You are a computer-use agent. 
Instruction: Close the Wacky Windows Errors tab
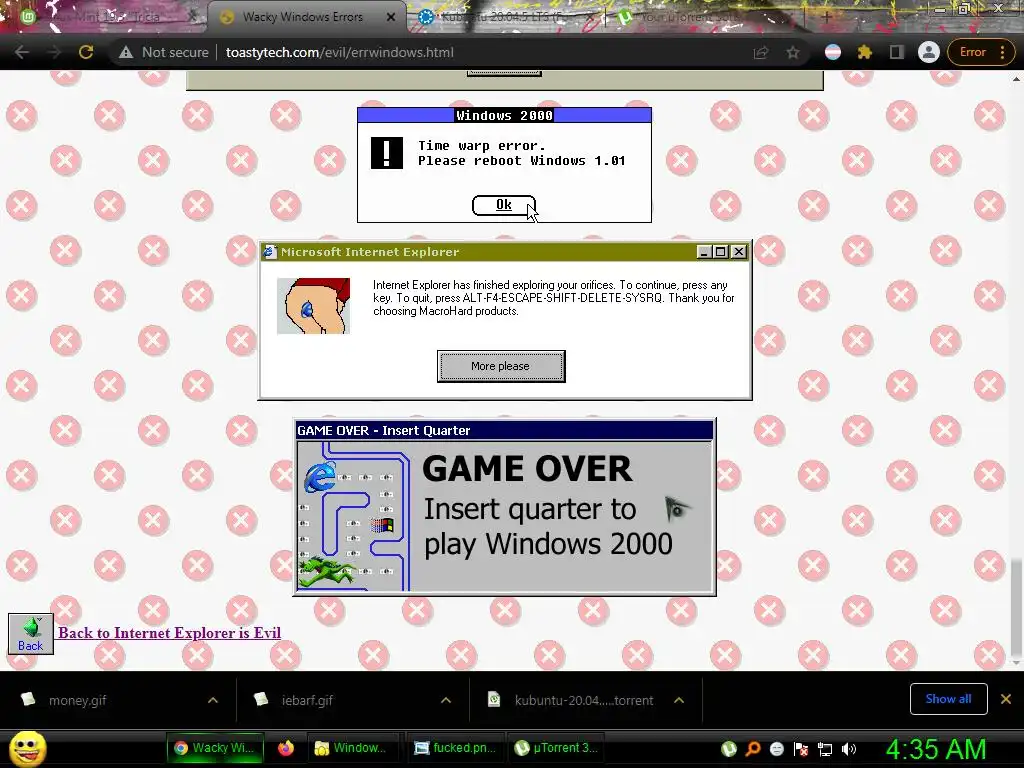tap(391, 17)
